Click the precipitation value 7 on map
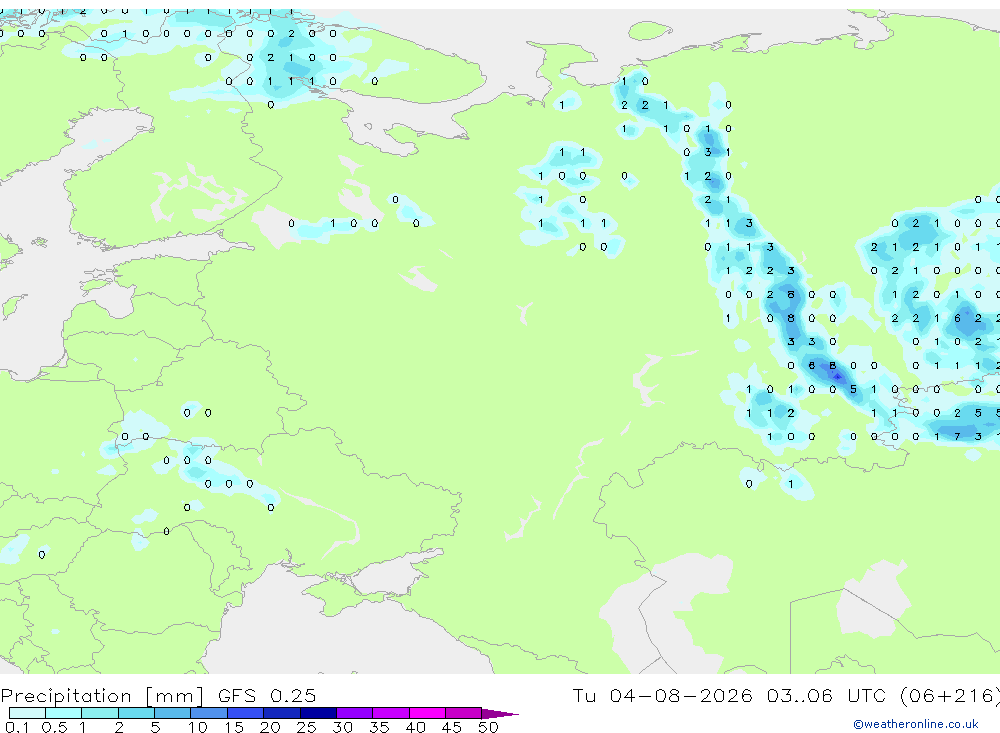 pyautogui.click(x=957, y=436)
